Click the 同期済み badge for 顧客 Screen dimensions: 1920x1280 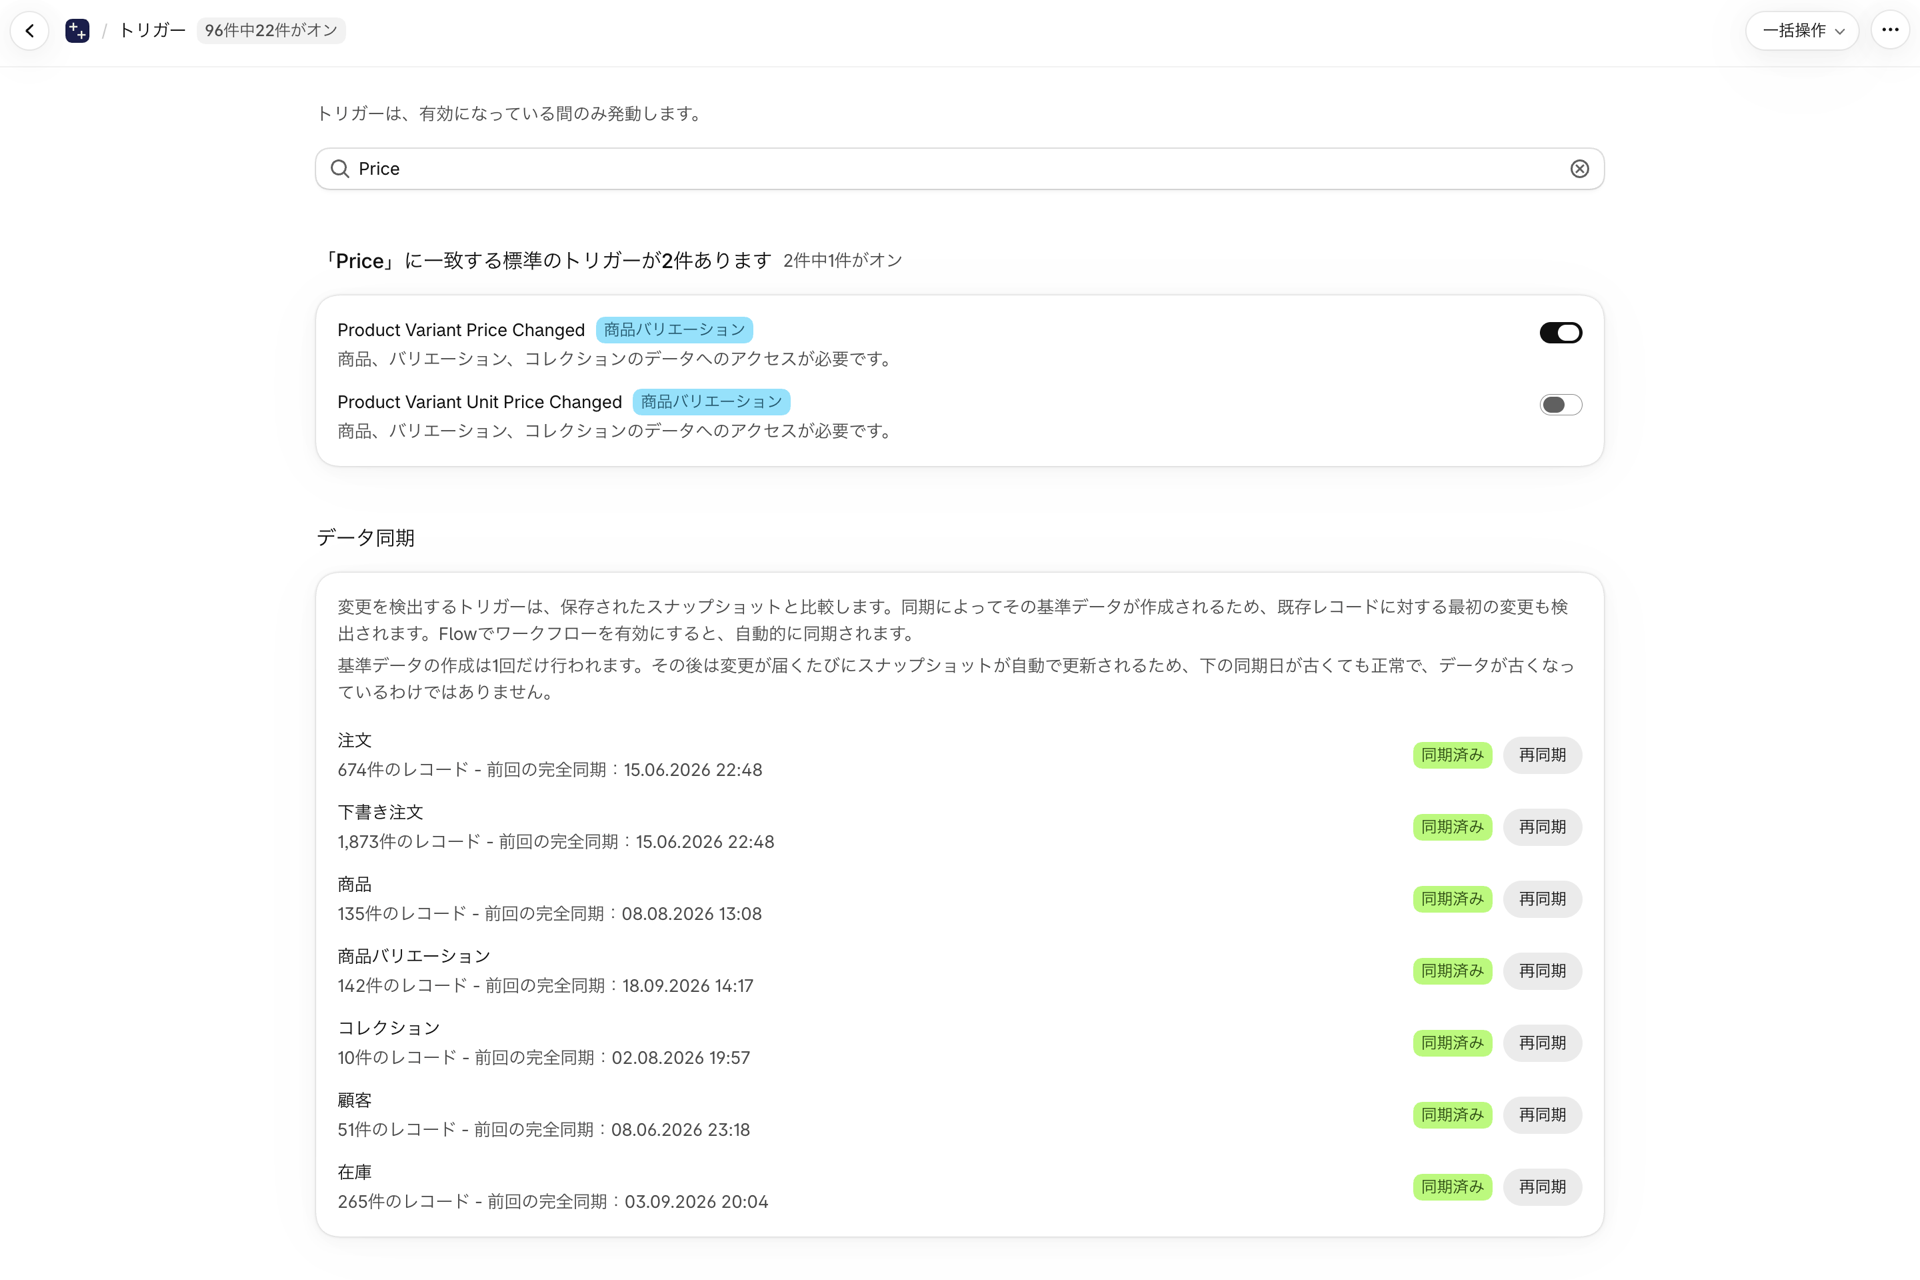point(1452,1115)
